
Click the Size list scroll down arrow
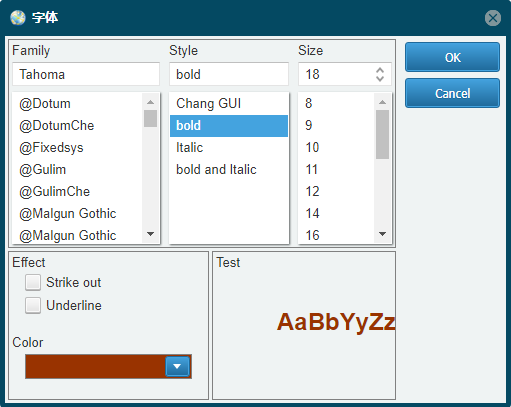(382, 234)
